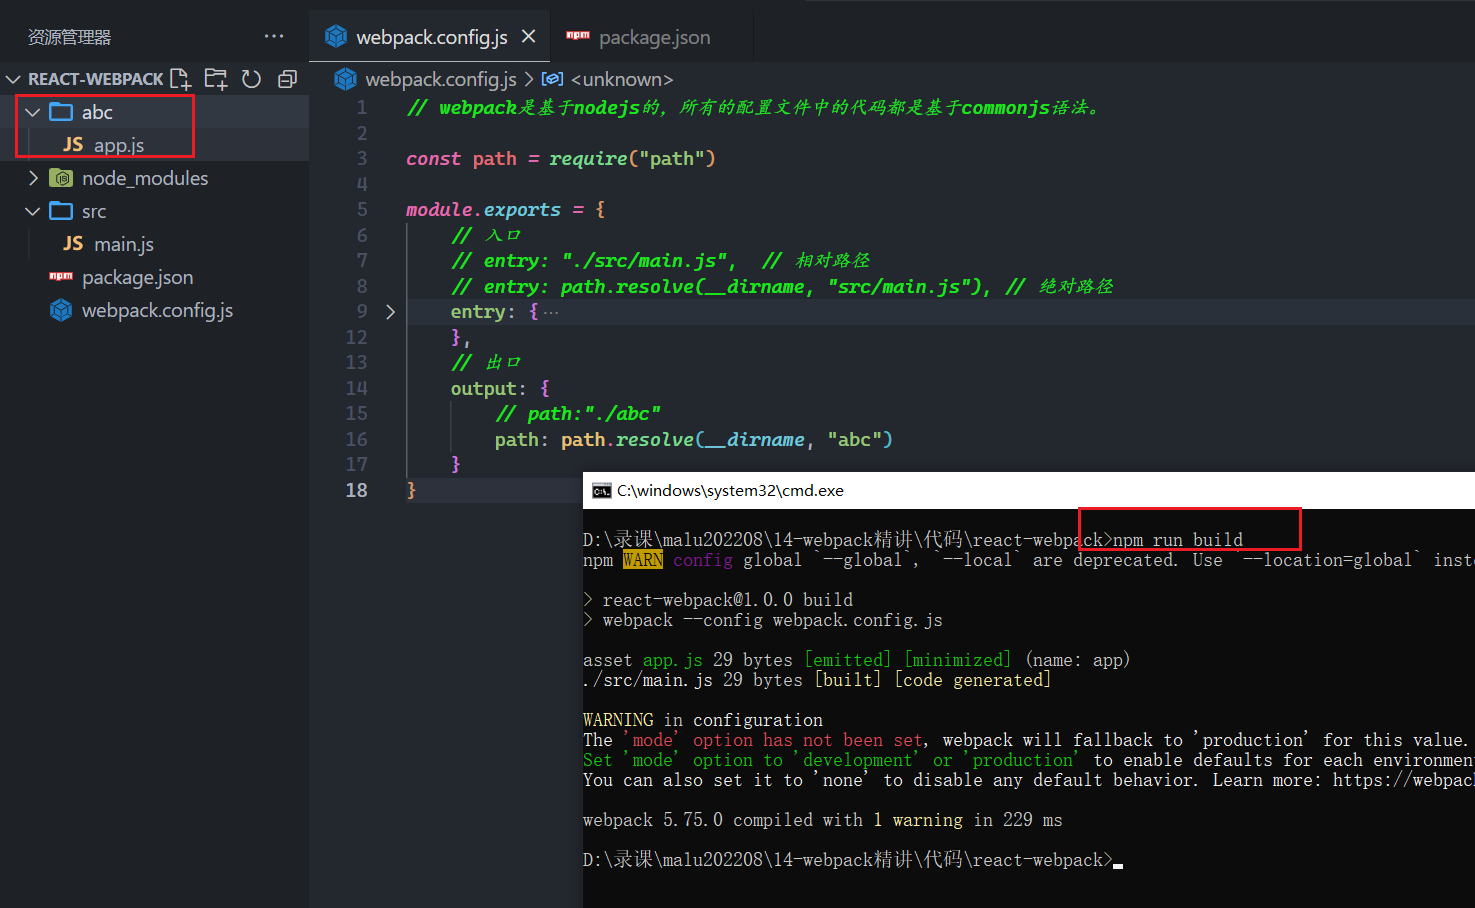The width and height of the screenshot is (1475, 908).
Task: Click the module.exports line of code
Action: click(505, 209)
